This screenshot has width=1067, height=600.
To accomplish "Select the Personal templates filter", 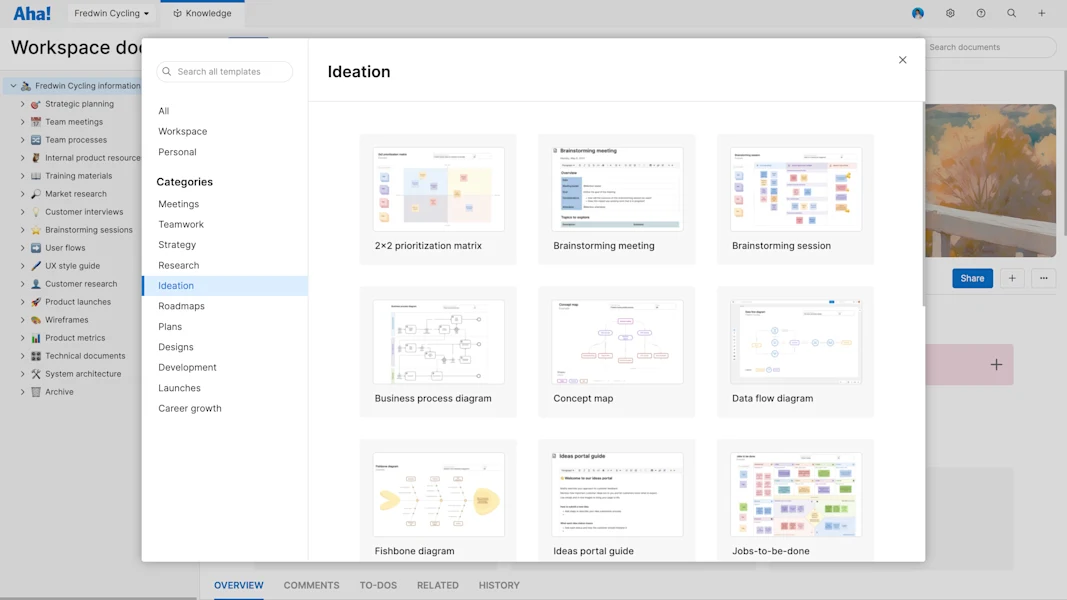I will [x=177, y=152].
